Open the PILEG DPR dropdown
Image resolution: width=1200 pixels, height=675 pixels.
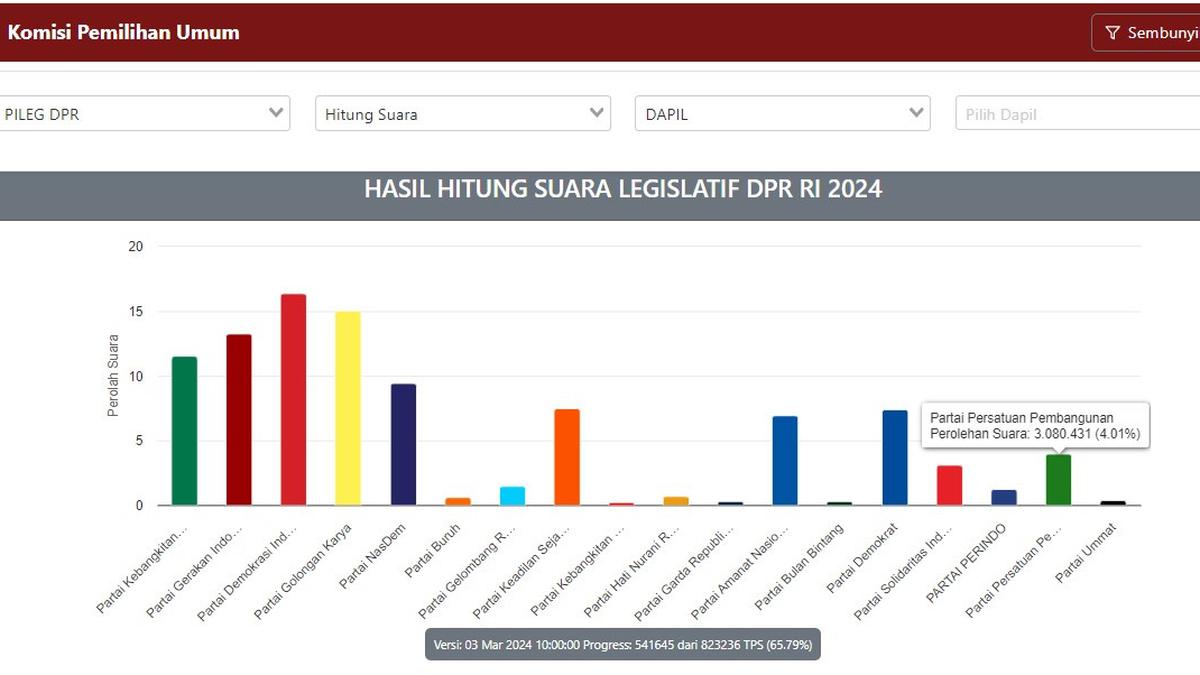coord(146,113)
